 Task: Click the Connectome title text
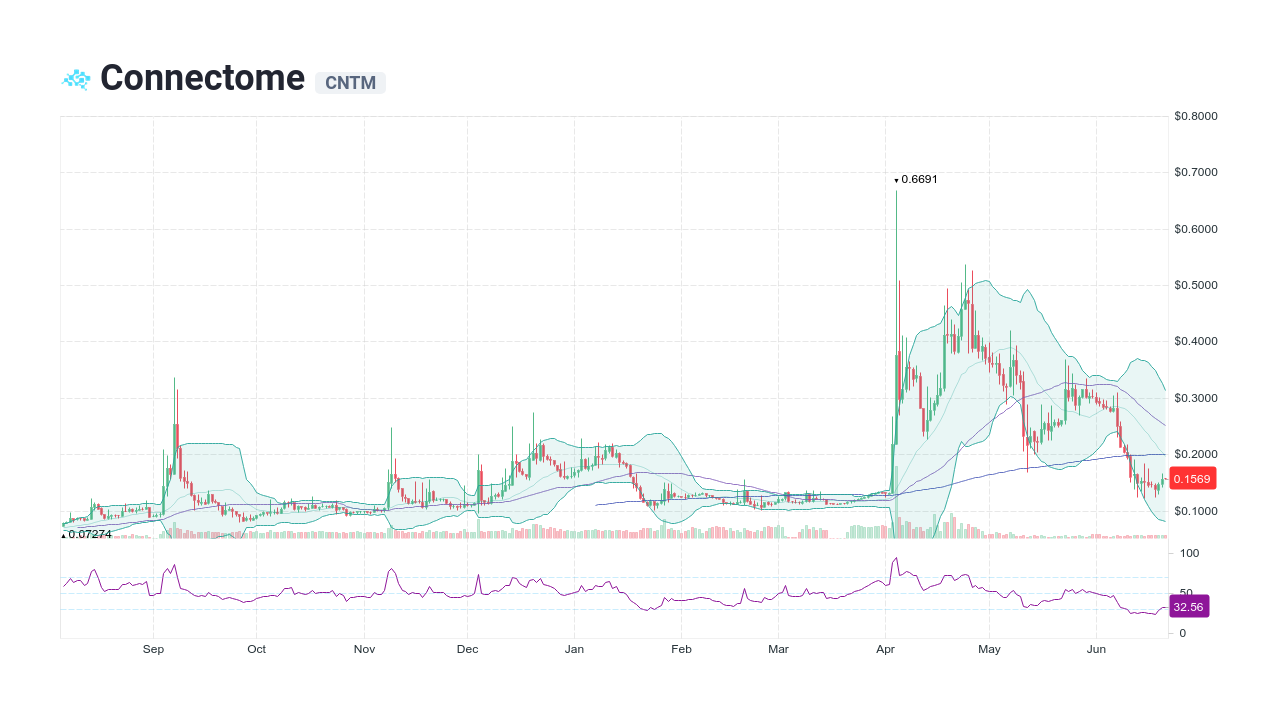pyautogui.click(x=201, y=77)
